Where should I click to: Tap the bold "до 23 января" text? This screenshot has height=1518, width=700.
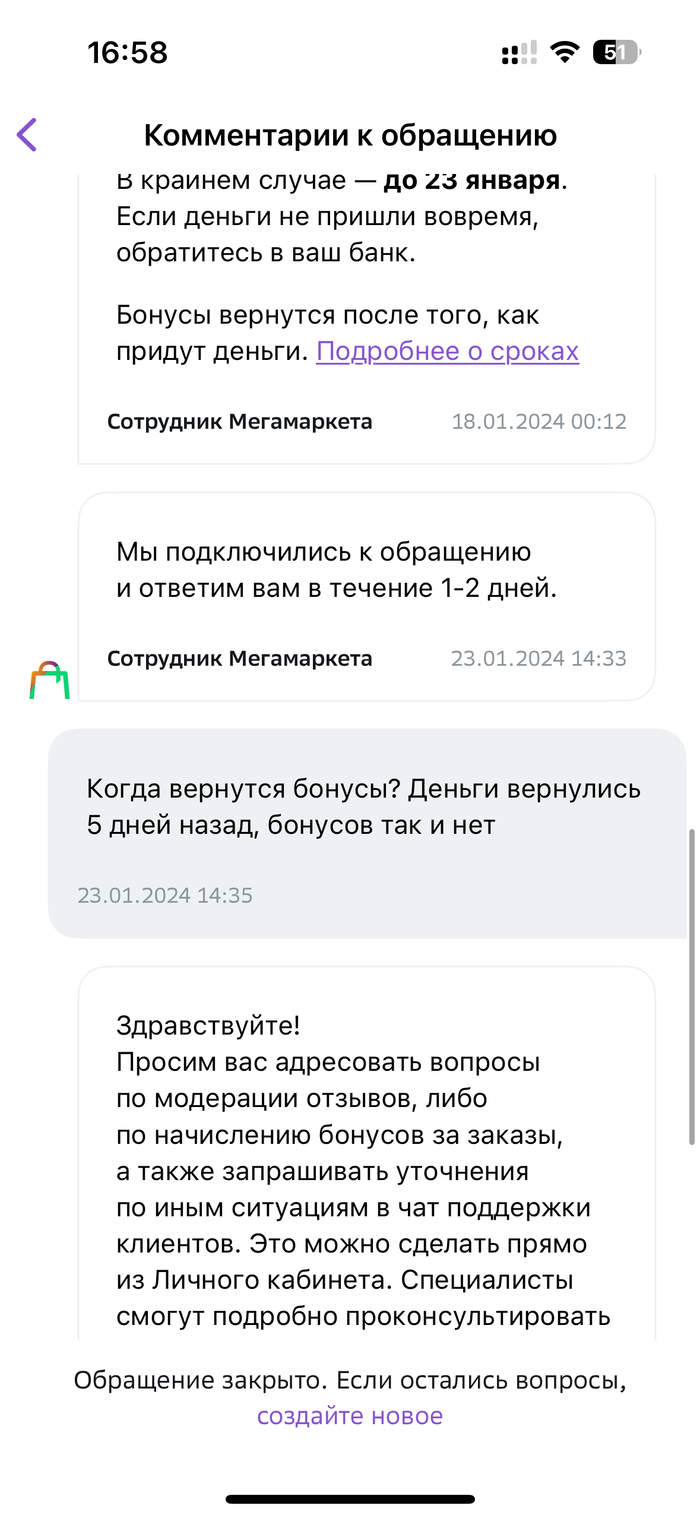471,182
